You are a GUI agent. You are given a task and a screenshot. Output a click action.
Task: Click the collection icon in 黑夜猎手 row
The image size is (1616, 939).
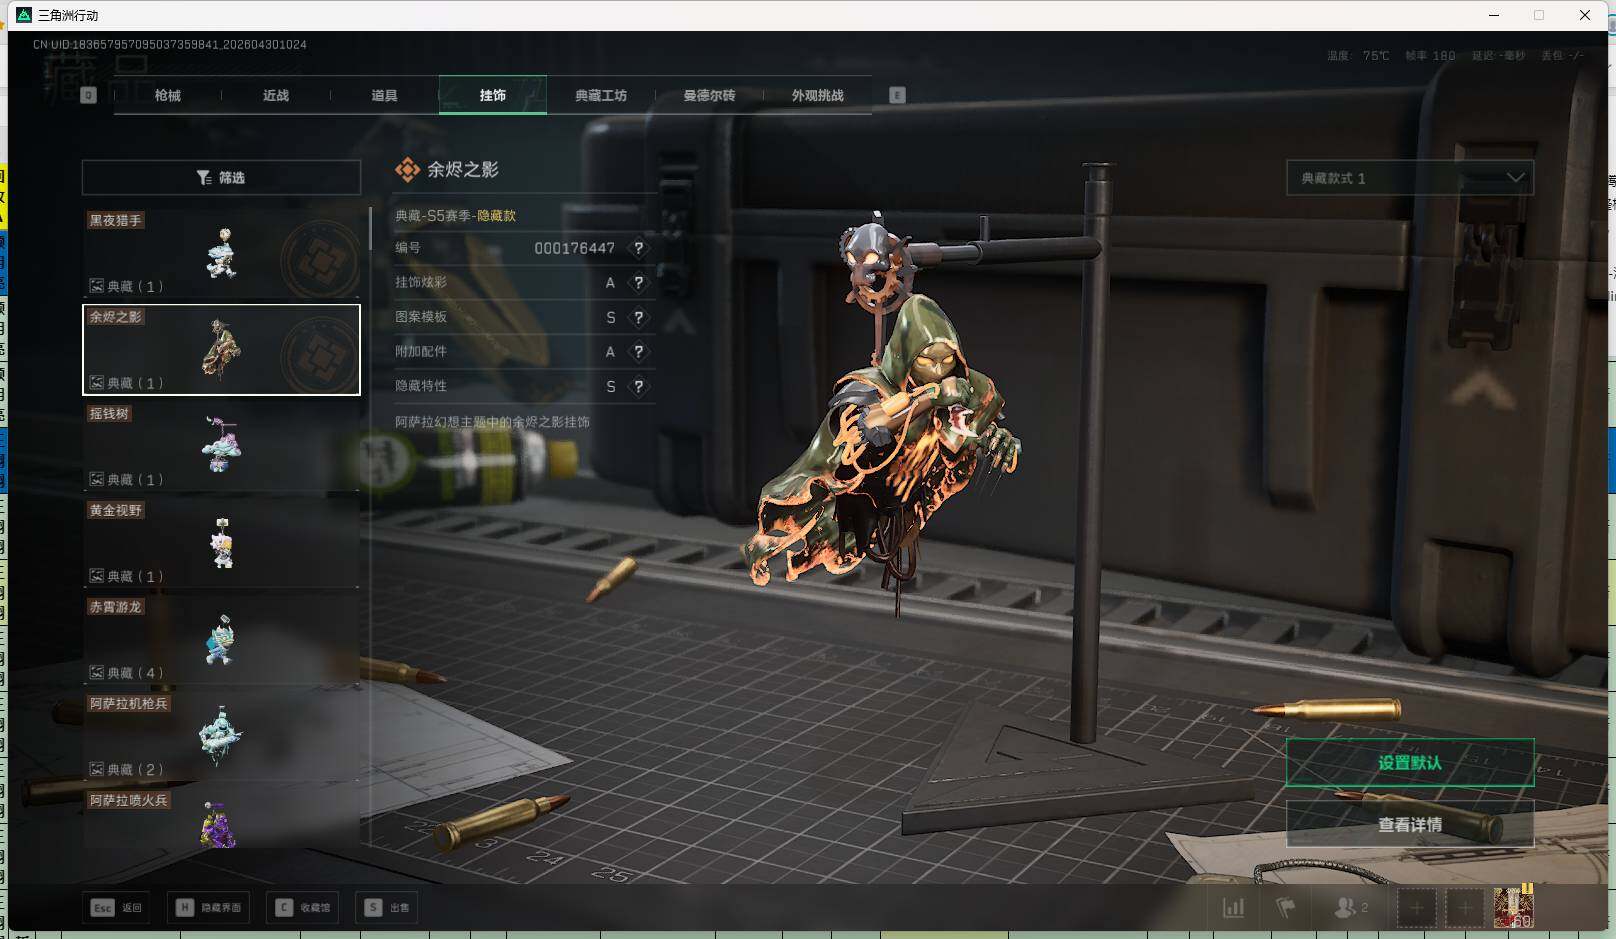coord(96,286)
